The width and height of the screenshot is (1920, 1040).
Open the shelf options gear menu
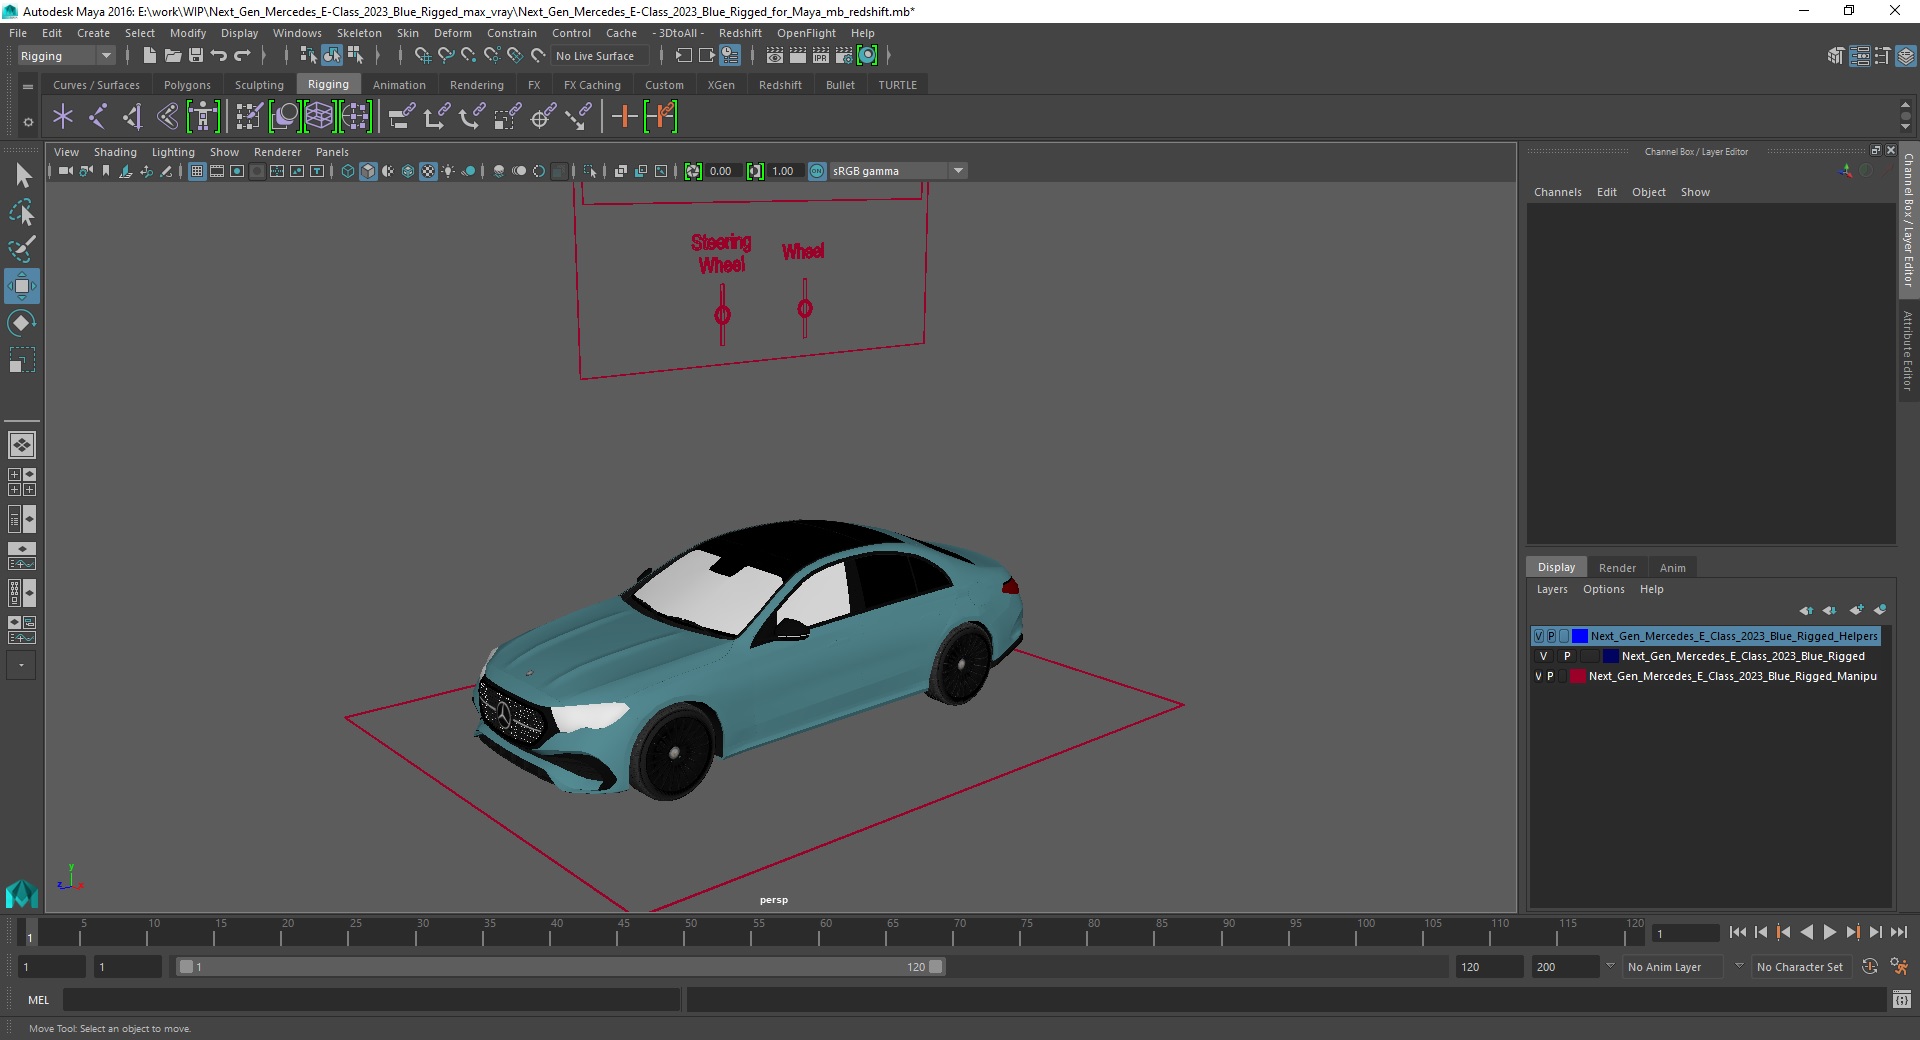[28, 122]
